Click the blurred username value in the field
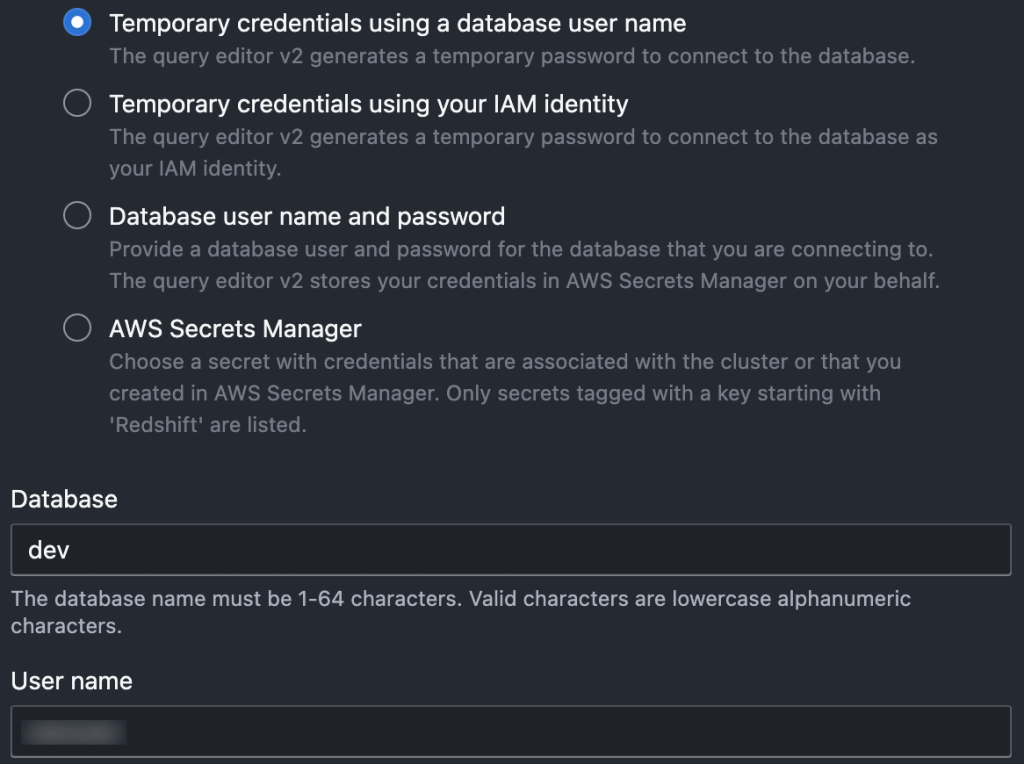 coord(74,731)
